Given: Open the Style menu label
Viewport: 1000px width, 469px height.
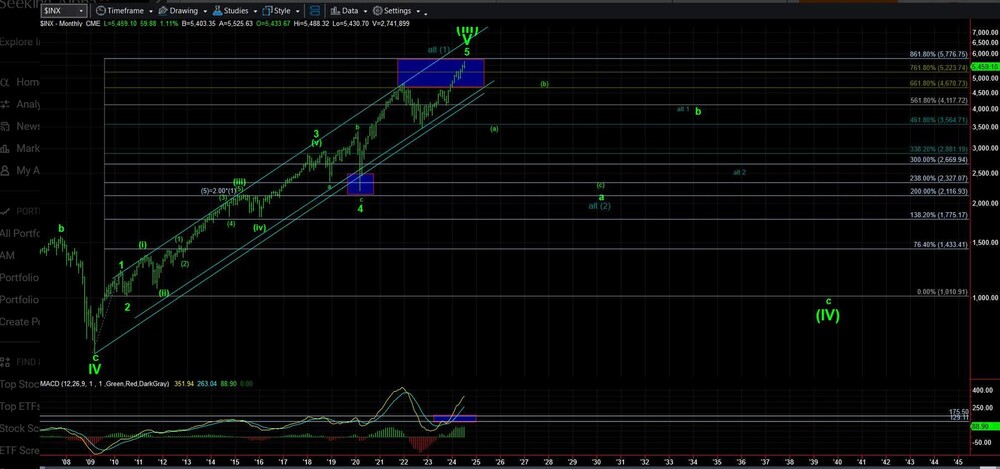Looking at the screenshot, I should click(x=283, y=11).
